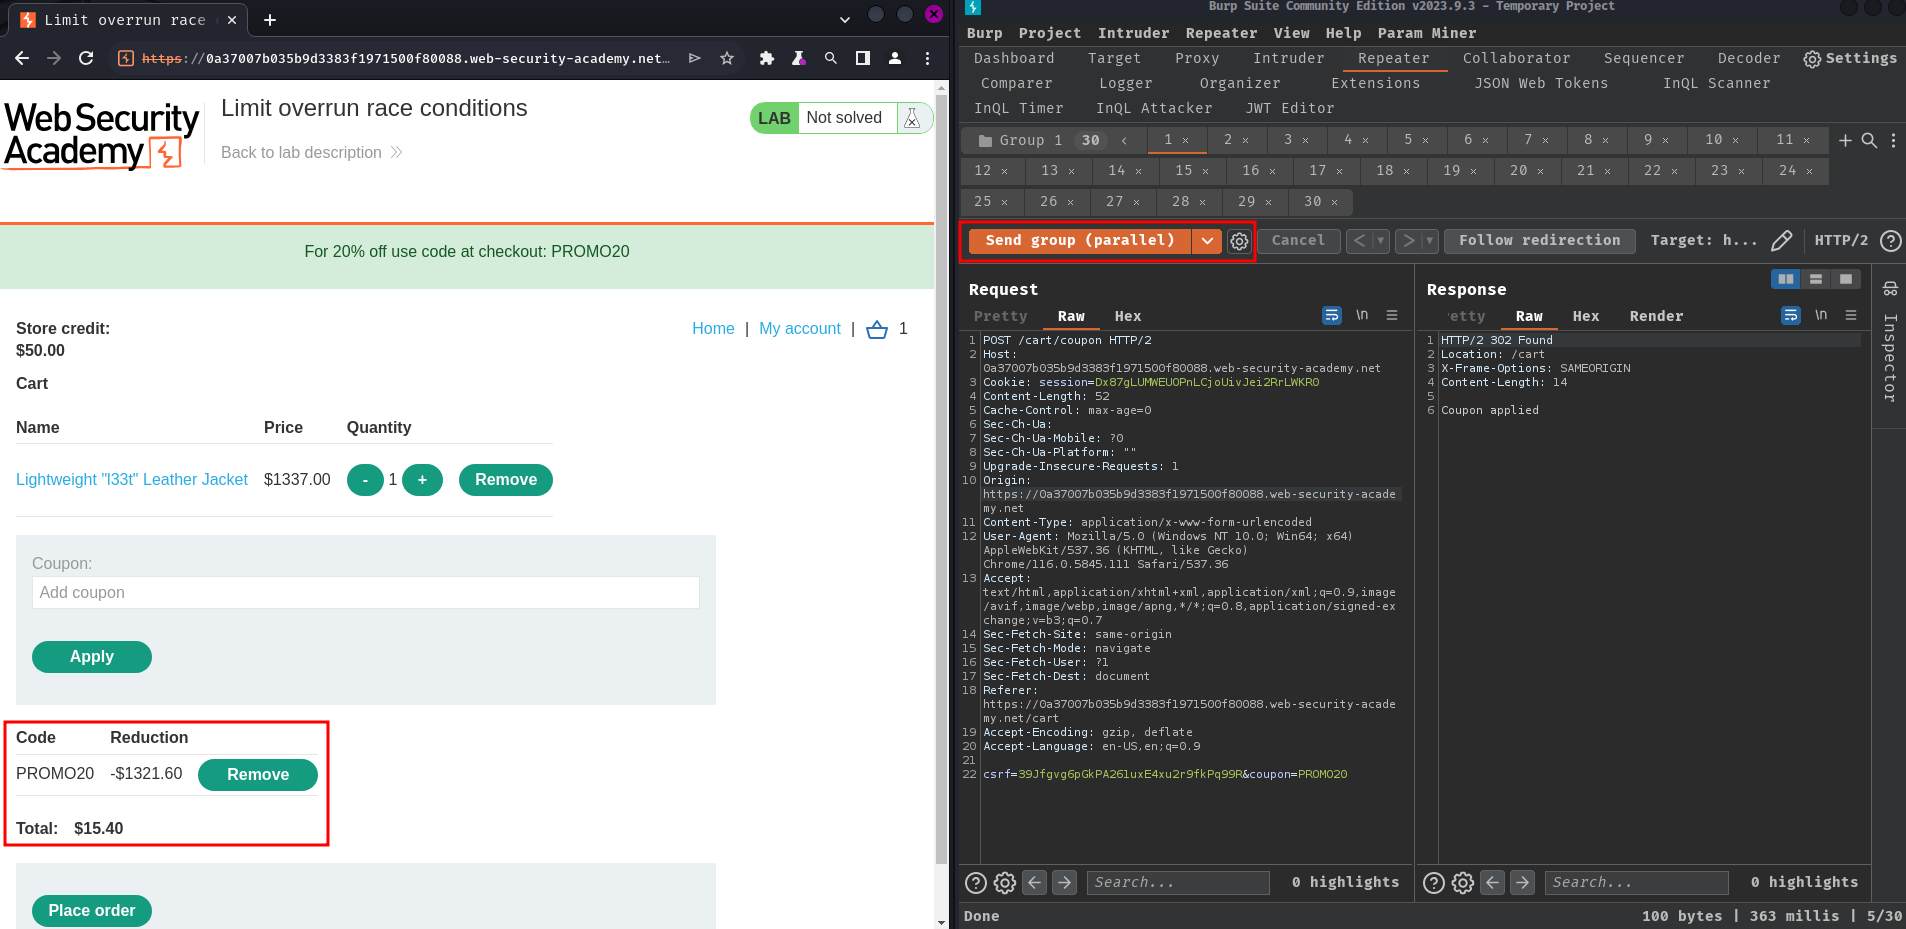
Task: Toggle Request line wrap button
Action: [1332, 315]
